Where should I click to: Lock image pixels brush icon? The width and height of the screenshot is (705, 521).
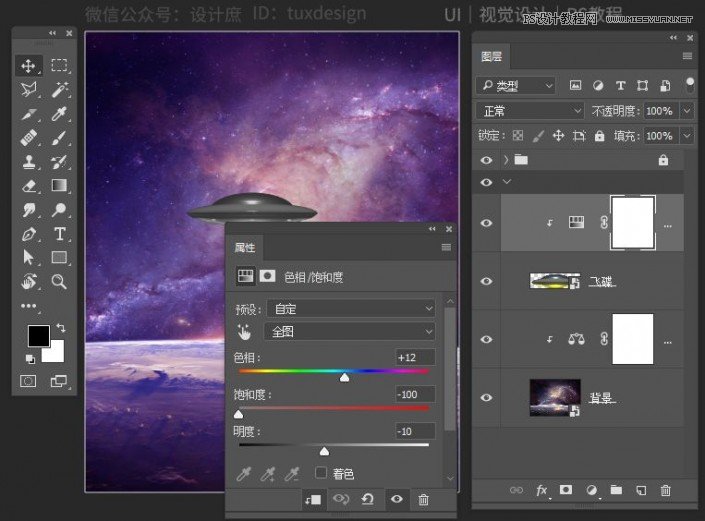(538, 136)
